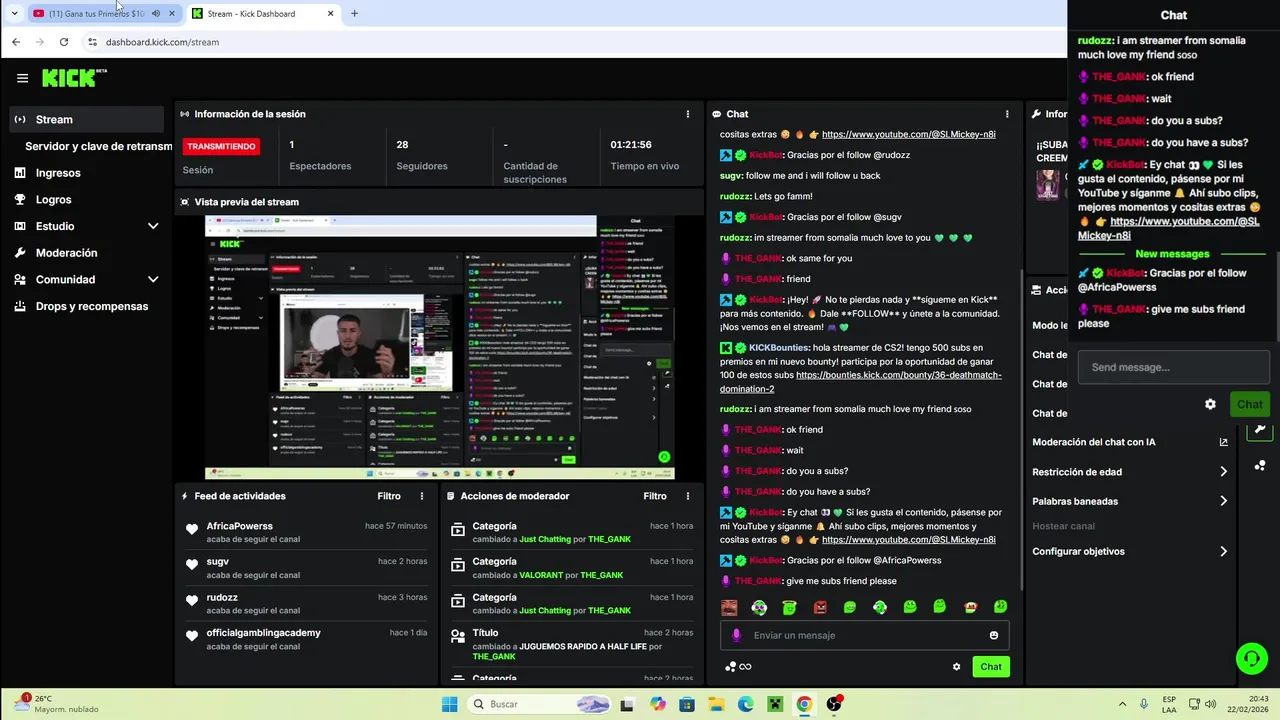
Task: Open Chrome from the taskbar
Action: (804, 704)
